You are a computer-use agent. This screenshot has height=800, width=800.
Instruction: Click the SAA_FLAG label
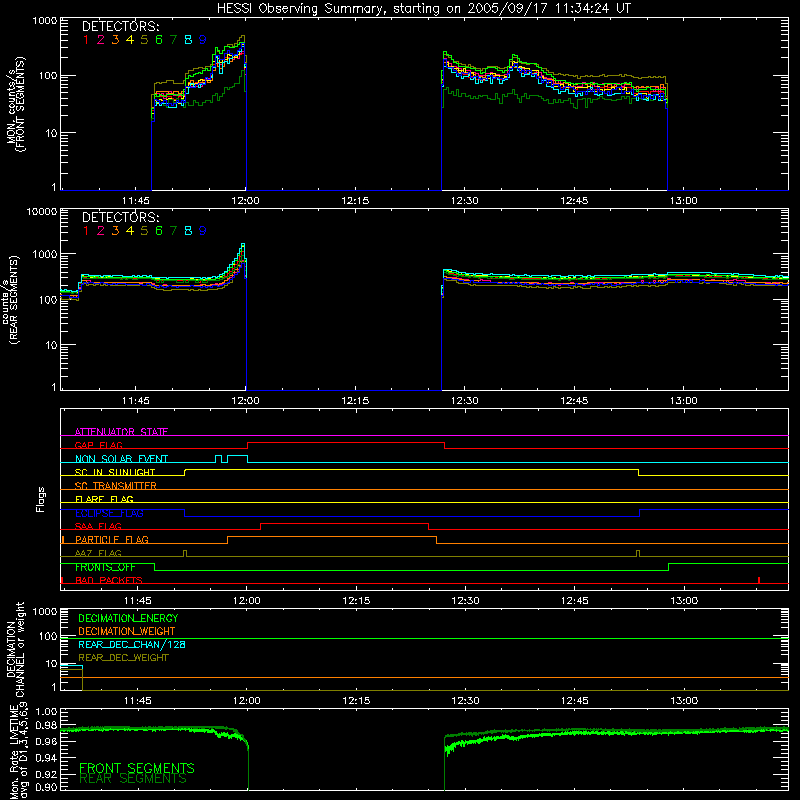(x=98, y=526)
